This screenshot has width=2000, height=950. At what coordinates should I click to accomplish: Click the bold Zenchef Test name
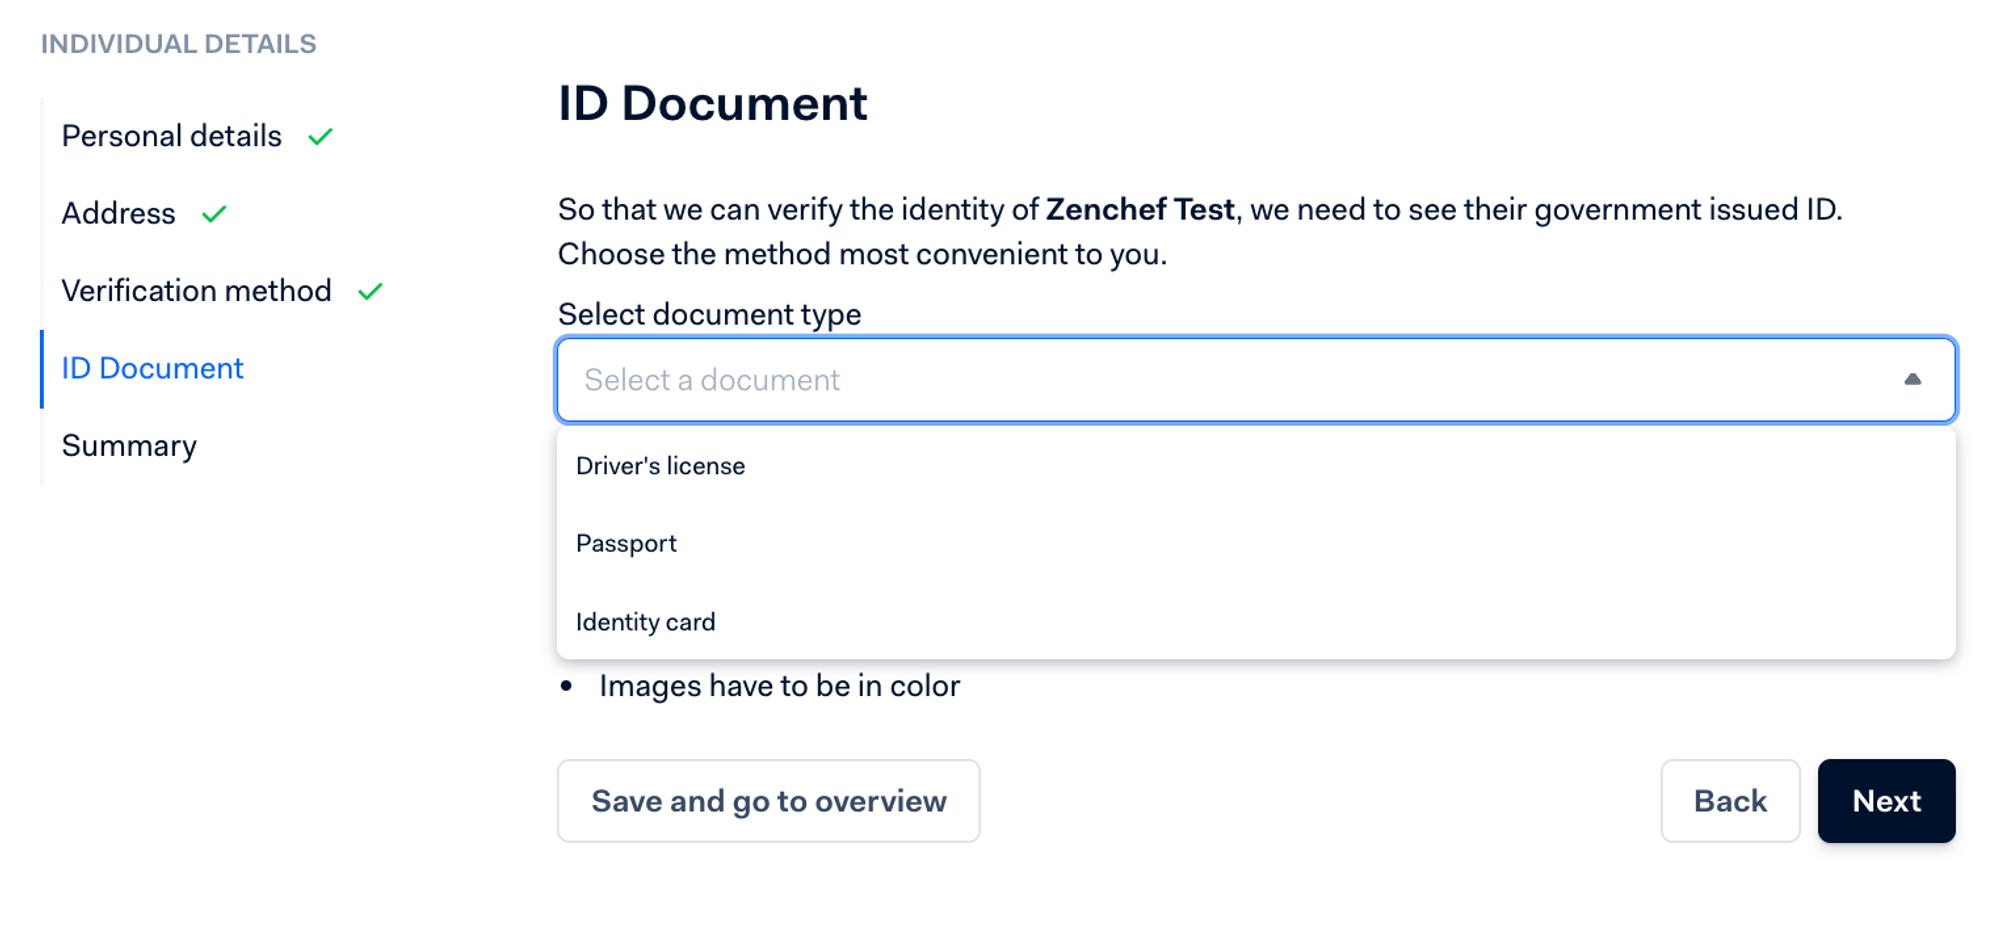[x=1140, y=210]
